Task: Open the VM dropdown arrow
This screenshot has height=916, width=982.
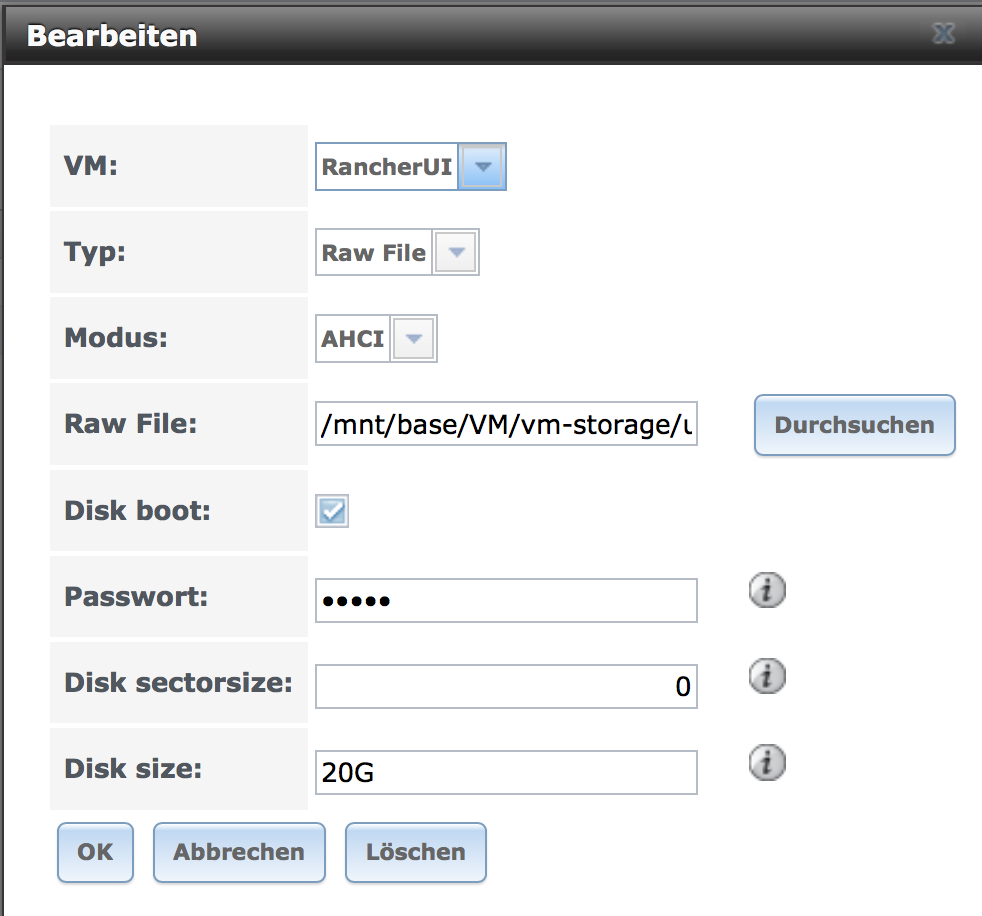Action: click(482, 167)
